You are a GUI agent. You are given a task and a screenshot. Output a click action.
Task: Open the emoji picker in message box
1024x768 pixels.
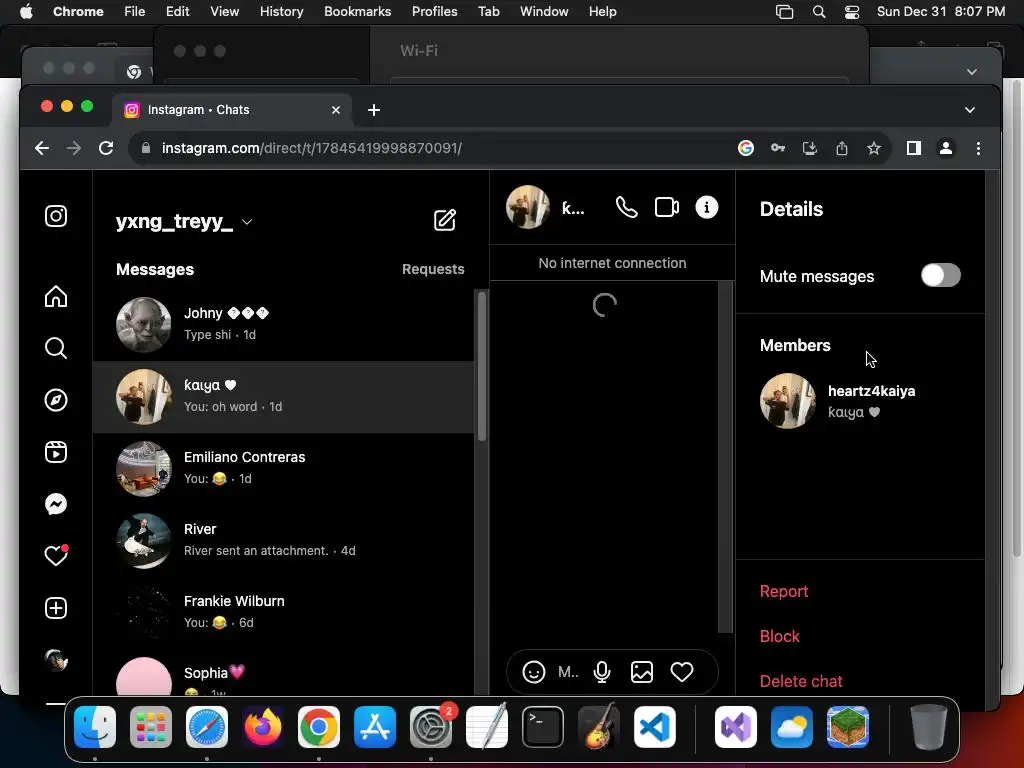click(x=534, y=672)
